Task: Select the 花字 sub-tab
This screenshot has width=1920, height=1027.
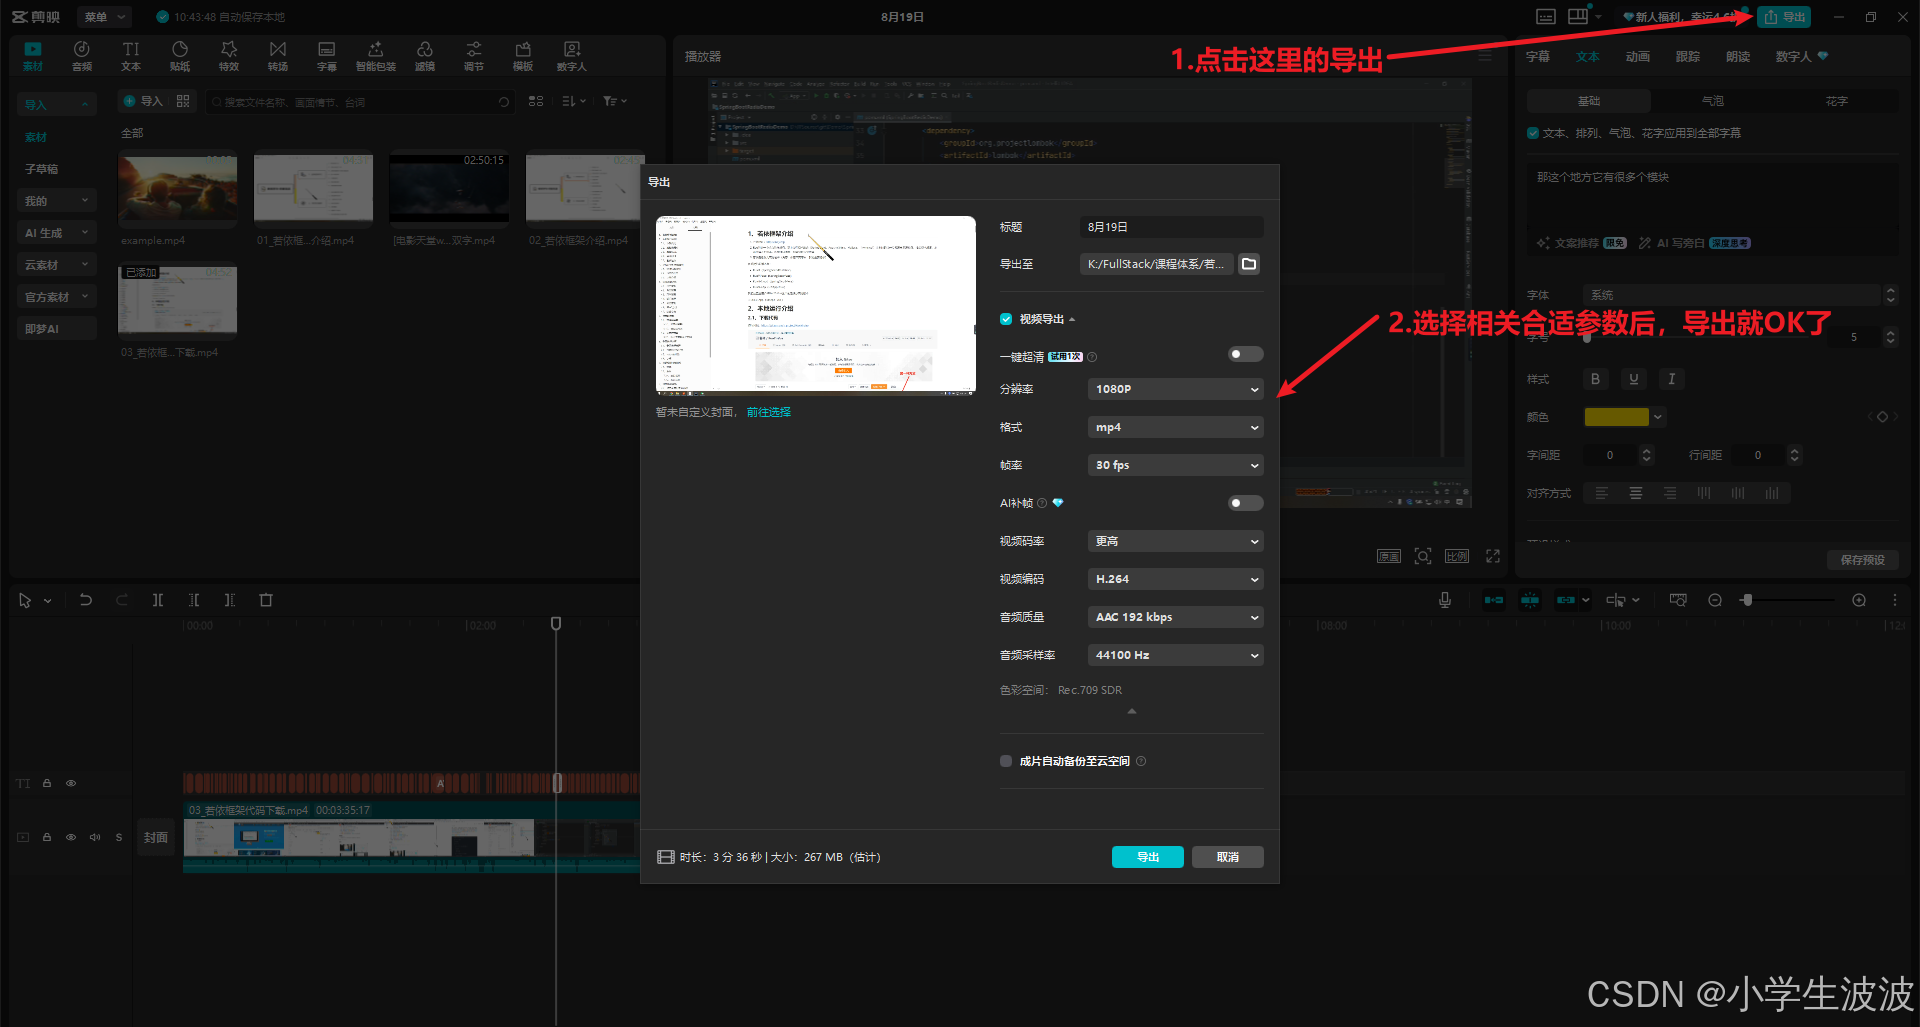Action: (x=1837, y=101)
